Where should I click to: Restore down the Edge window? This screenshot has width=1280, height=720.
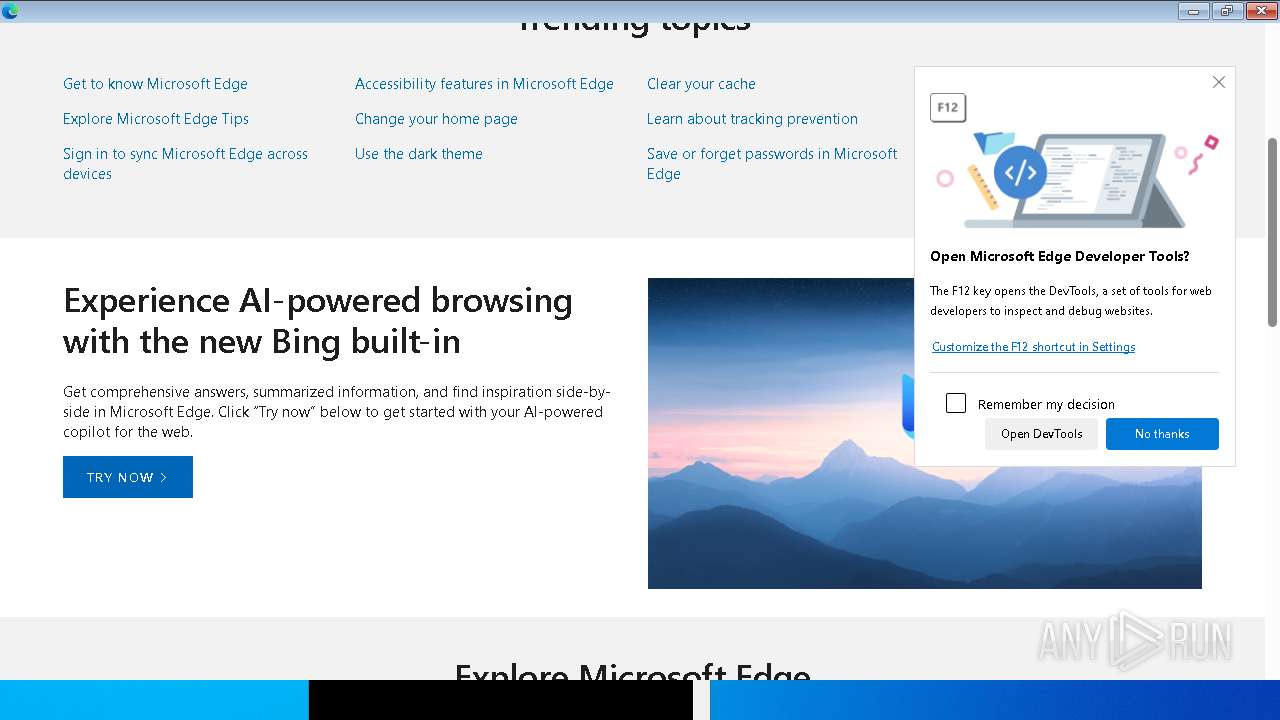tap(1226, 11)
